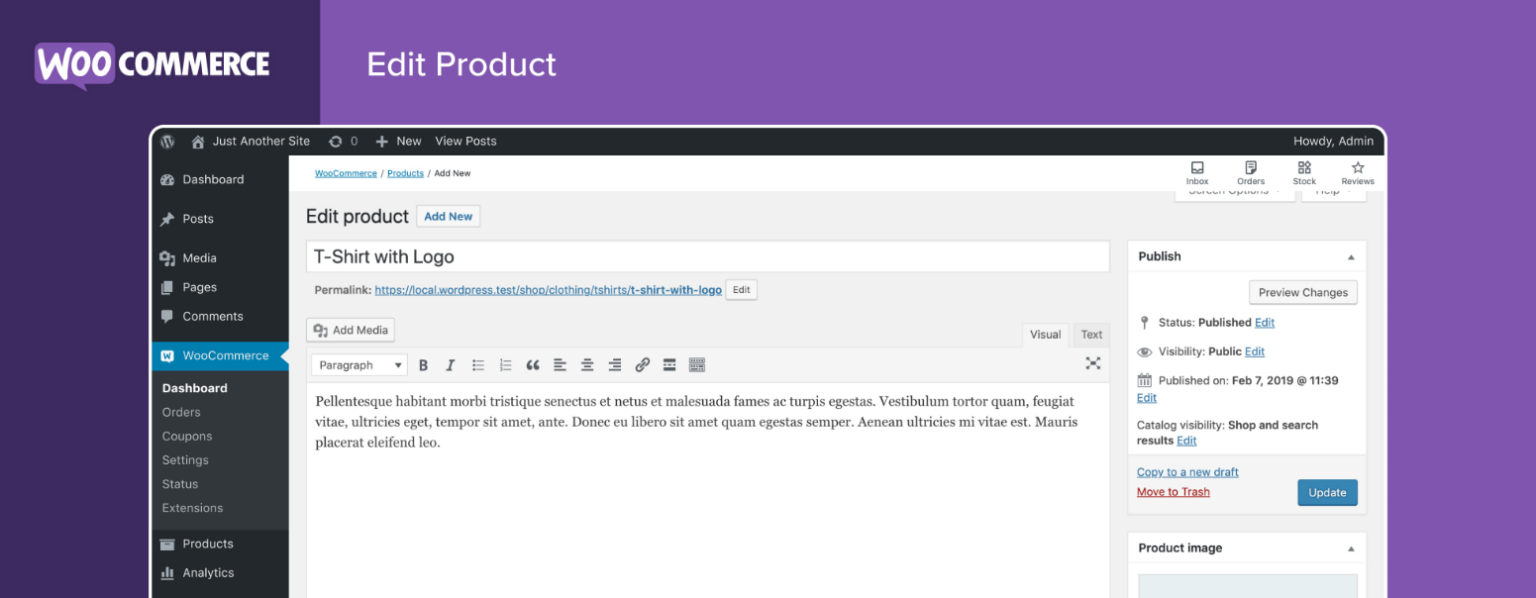Switch to the Visual editor tab
1536x598 pixels.
coord(1045,334)
